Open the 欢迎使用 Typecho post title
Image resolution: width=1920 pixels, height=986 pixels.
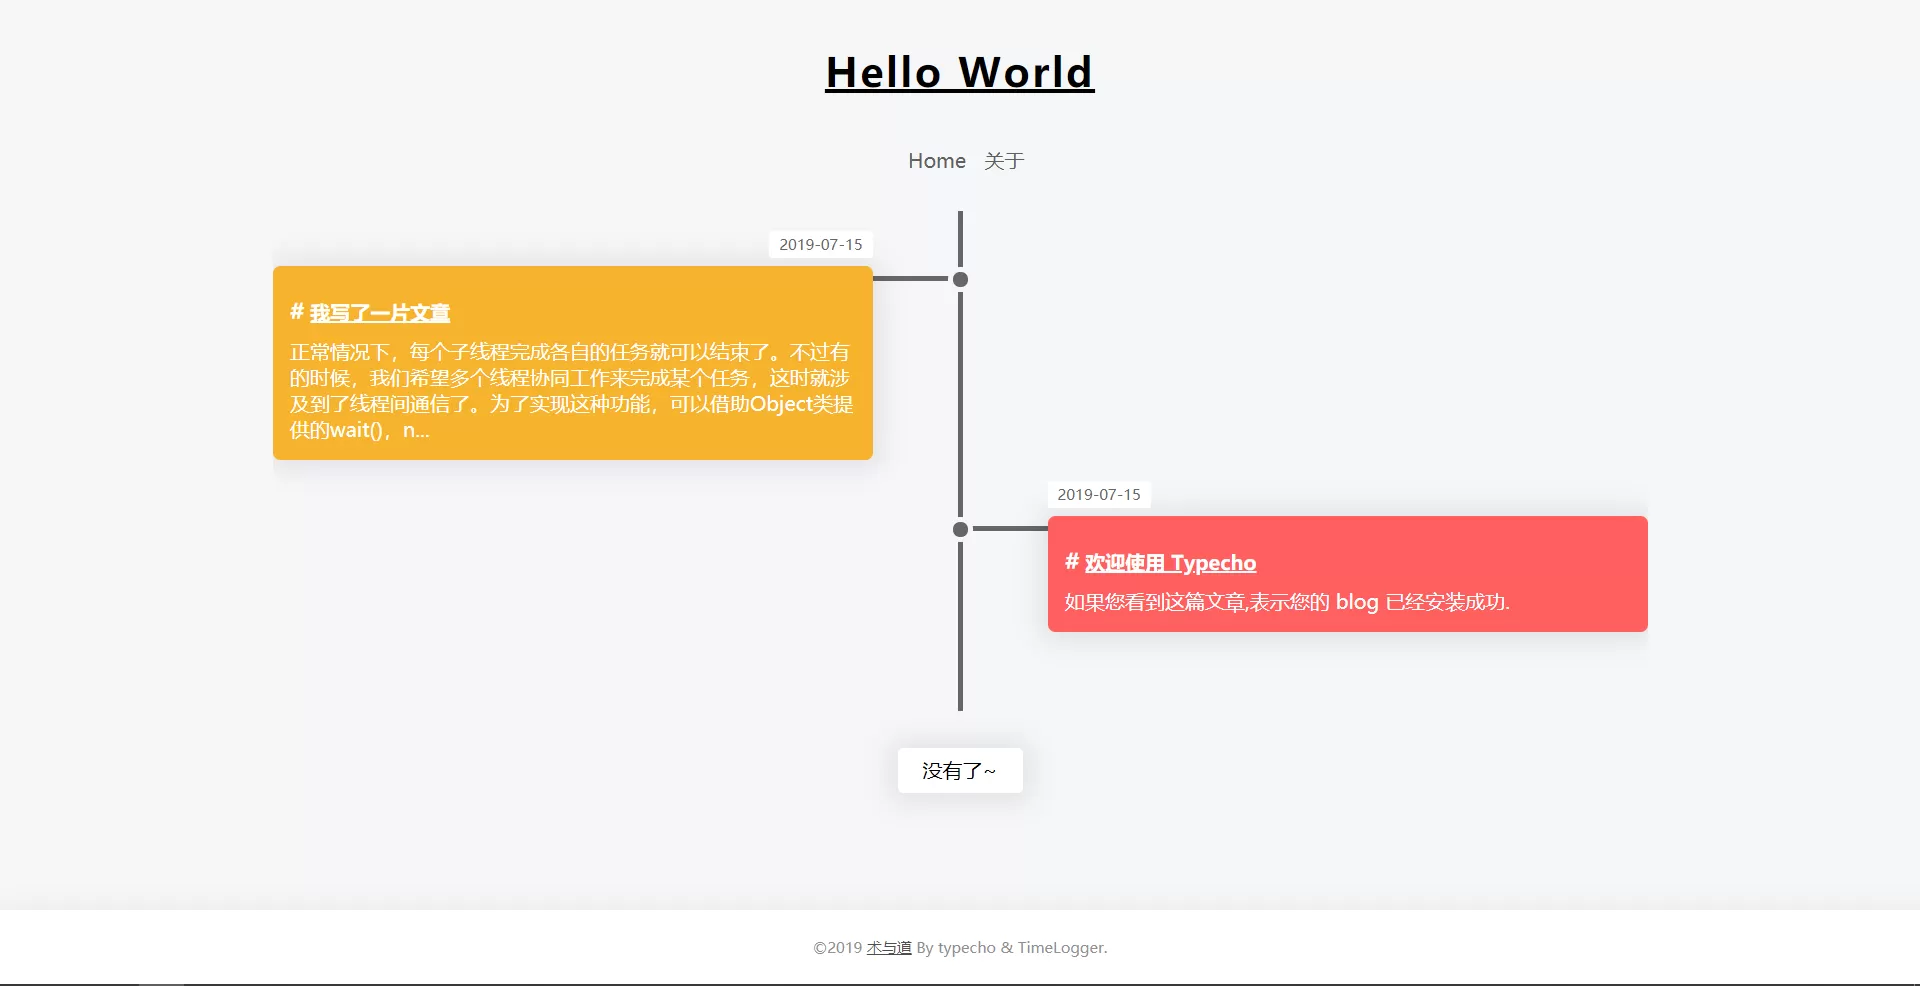(1170, 563)
